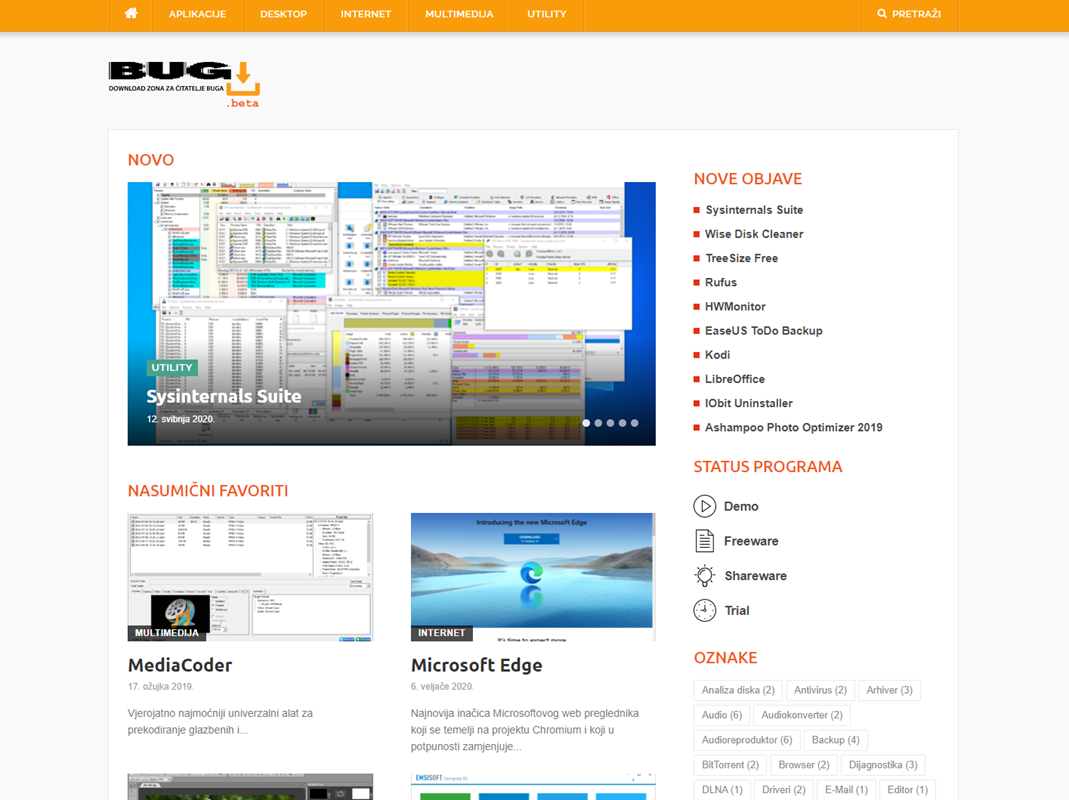Select the Arhiver tag
1069x800 pixels.
[889, 690]
